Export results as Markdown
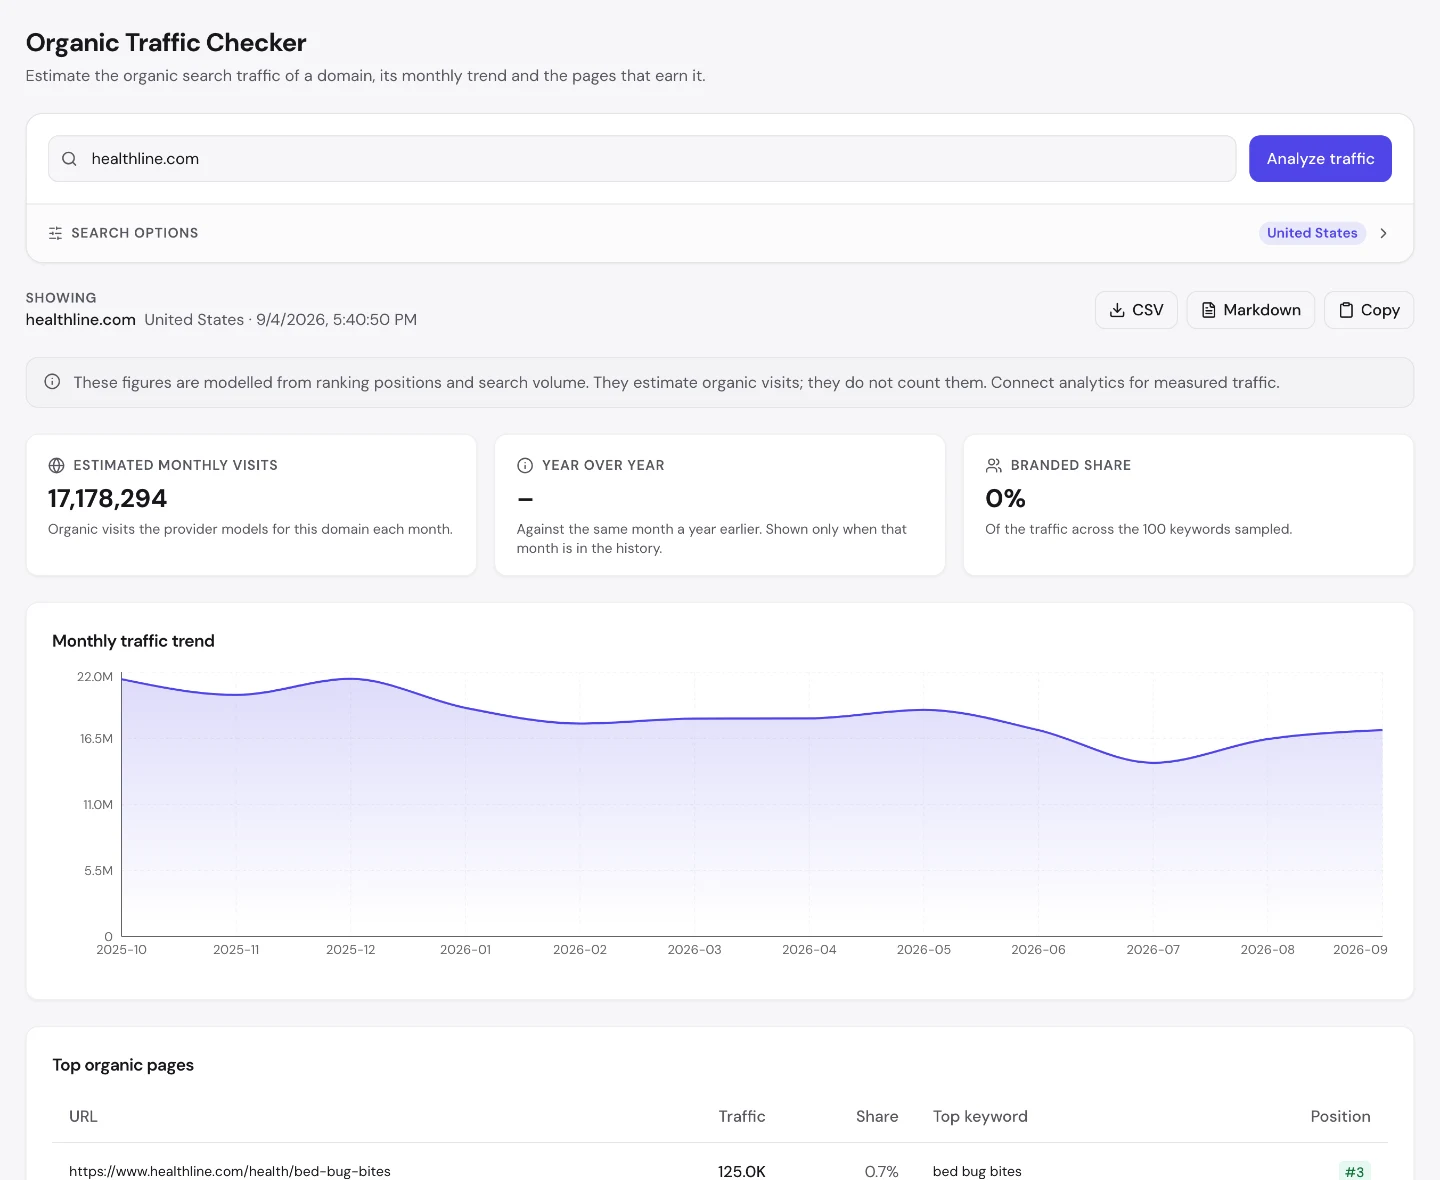The height and width of the screenshot is (1180, 1440). 1250,310
